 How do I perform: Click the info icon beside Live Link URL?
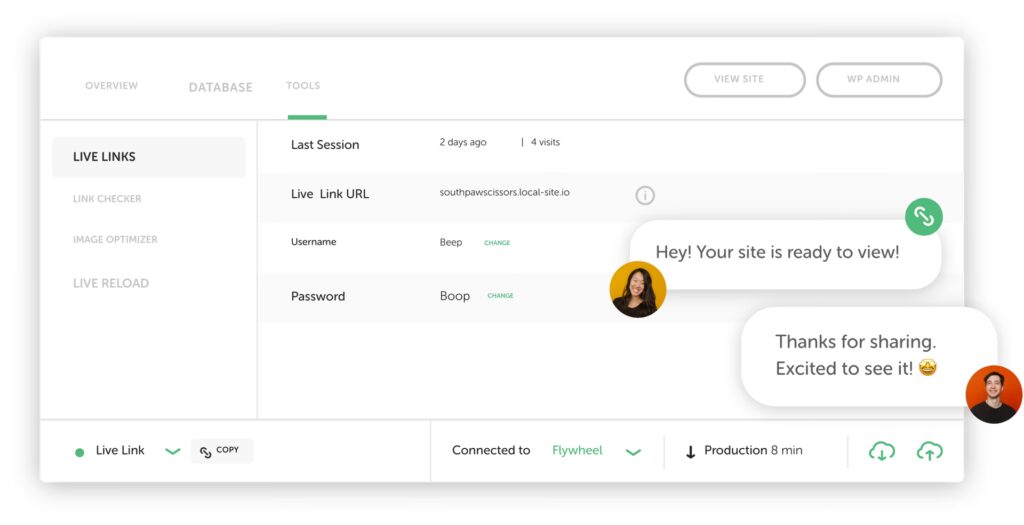pos(645,195)
